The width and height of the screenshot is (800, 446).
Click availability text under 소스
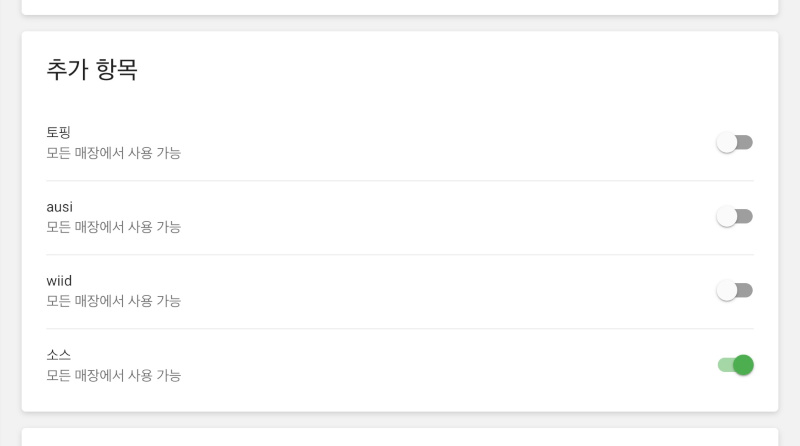113,375
